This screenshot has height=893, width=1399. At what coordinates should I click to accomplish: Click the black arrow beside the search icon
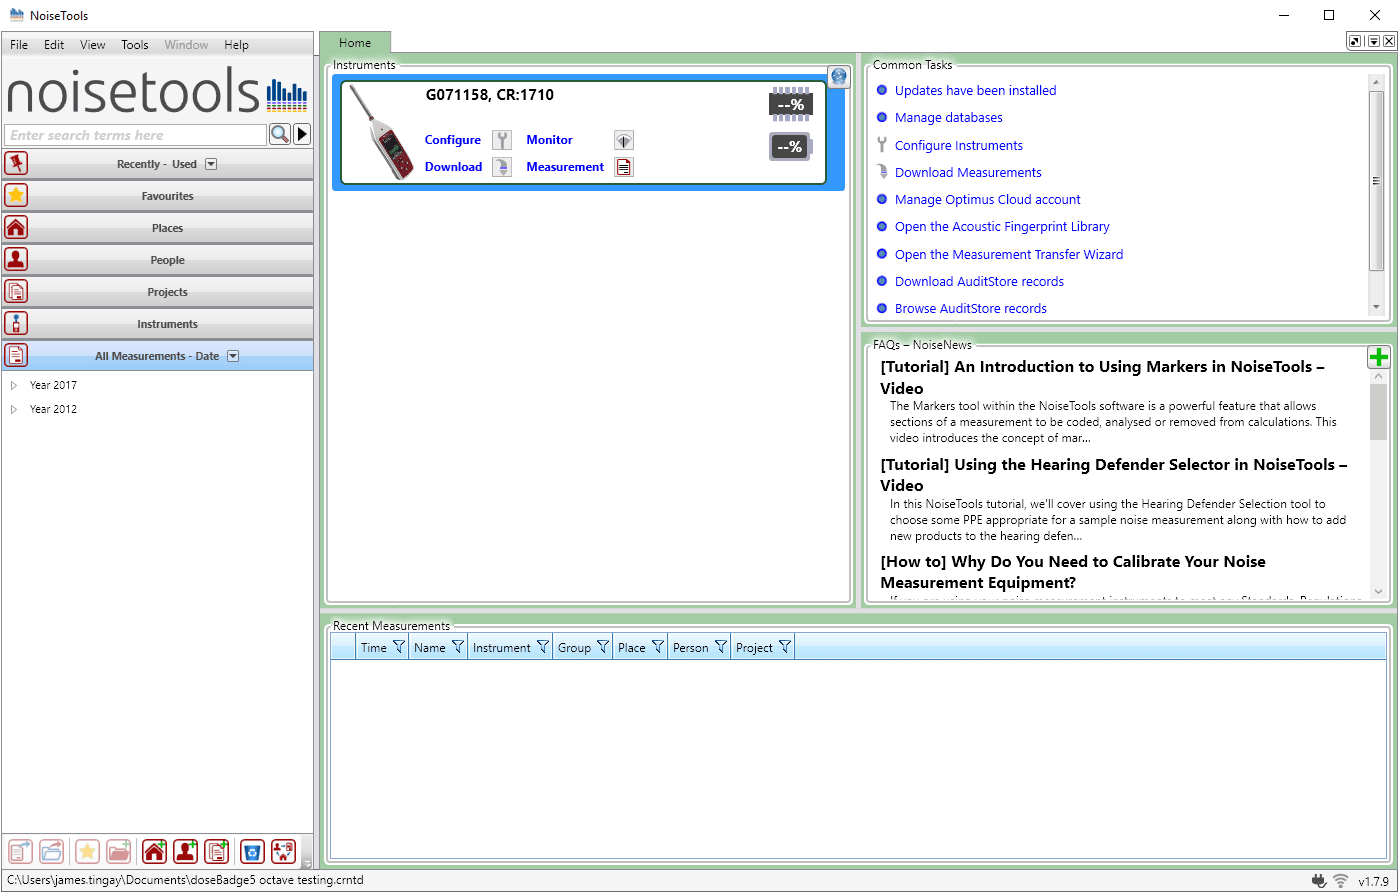pos(302,134)
